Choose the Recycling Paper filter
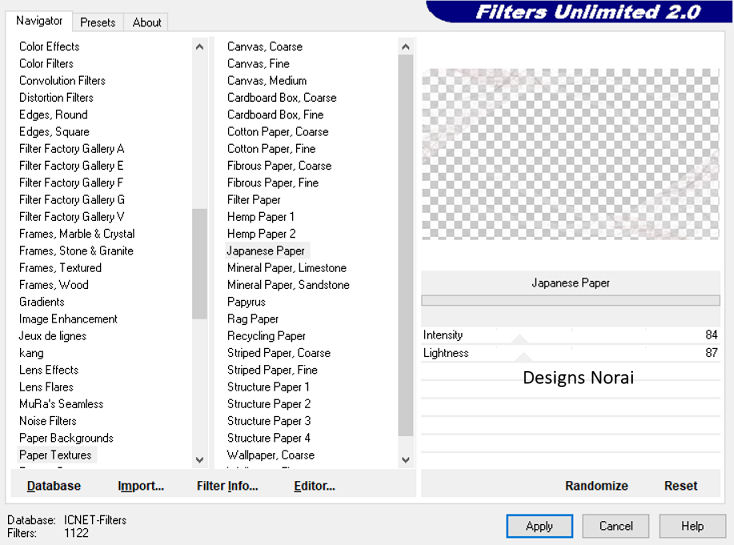This screenshot has width=734, height=545. point(266,336)
